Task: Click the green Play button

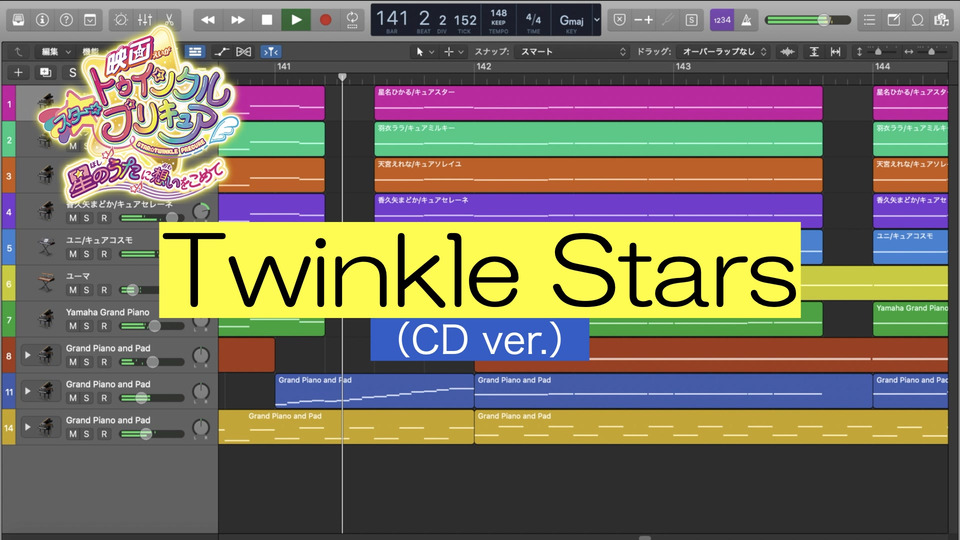Action: click(296, 20)
